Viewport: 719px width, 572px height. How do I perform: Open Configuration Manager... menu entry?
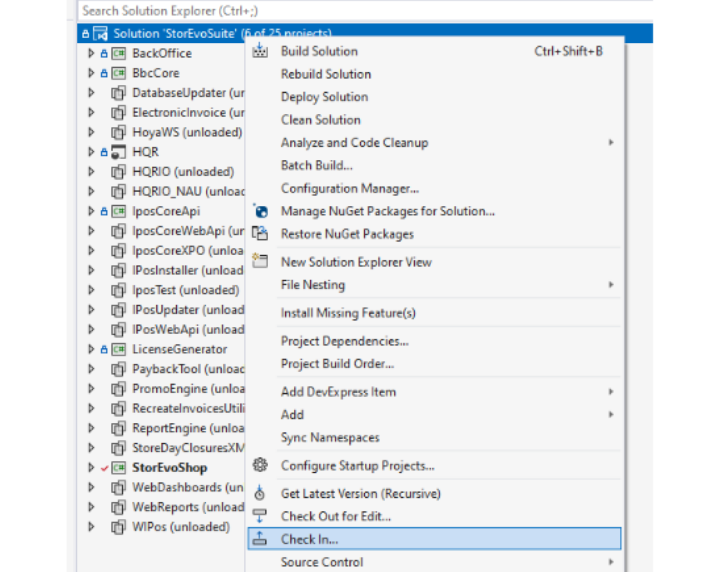click(x=434, y=188)
